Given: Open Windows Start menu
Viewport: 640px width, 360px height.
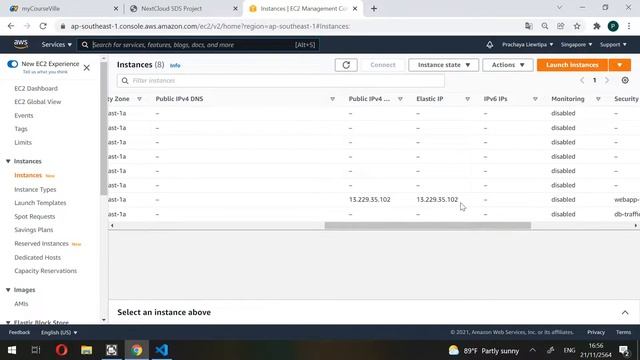Looking at the screenshot, I should tap(12, 350).
